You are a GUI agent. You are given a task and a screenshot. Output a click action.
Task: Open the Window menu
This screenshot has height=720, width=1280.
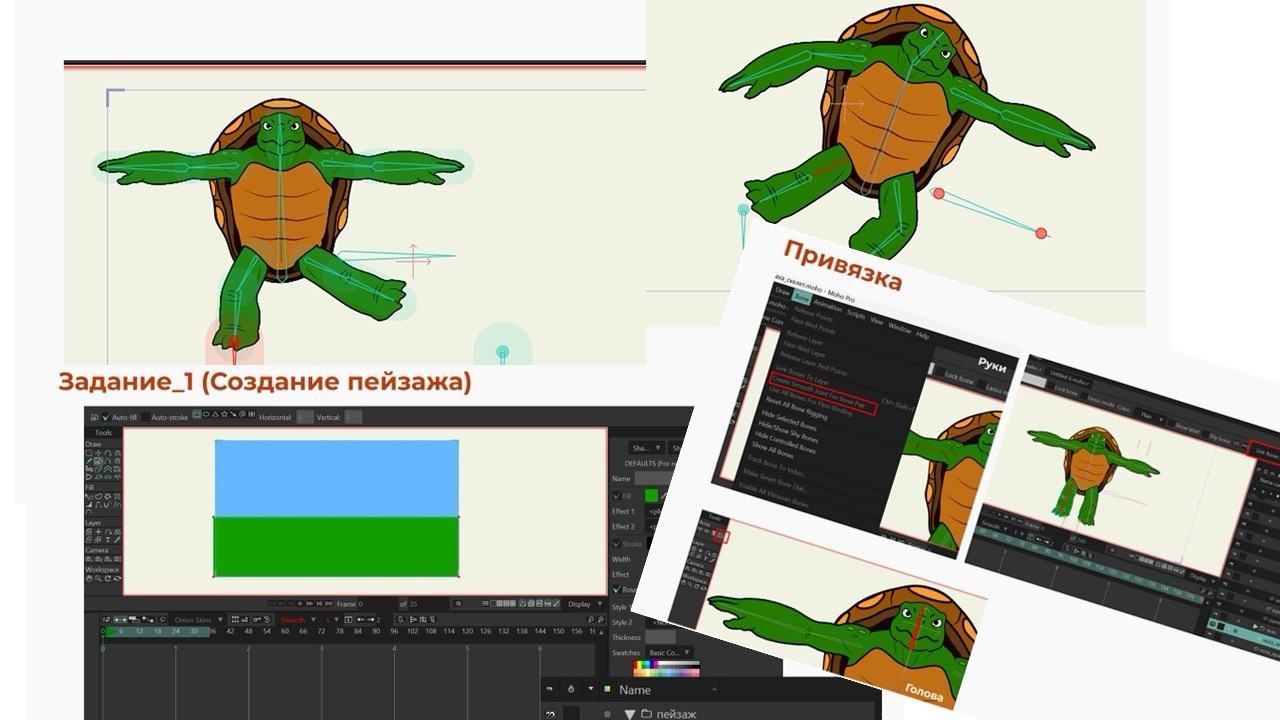tap(900, 326)
